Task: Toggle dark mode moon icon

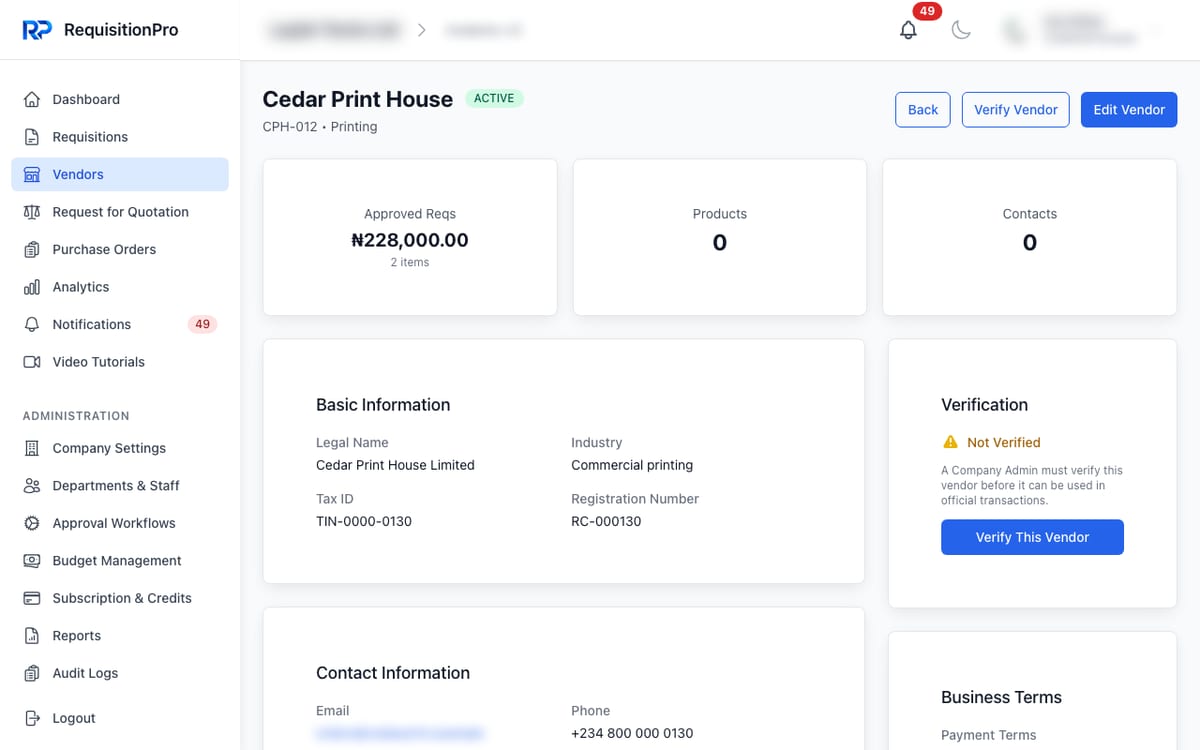Action: point(961,30)
